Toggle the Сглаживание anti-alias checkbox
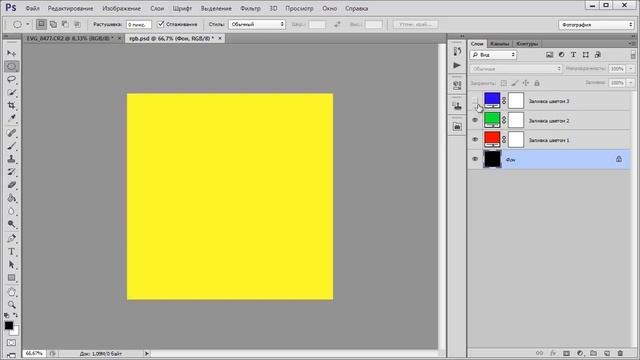 161,24
